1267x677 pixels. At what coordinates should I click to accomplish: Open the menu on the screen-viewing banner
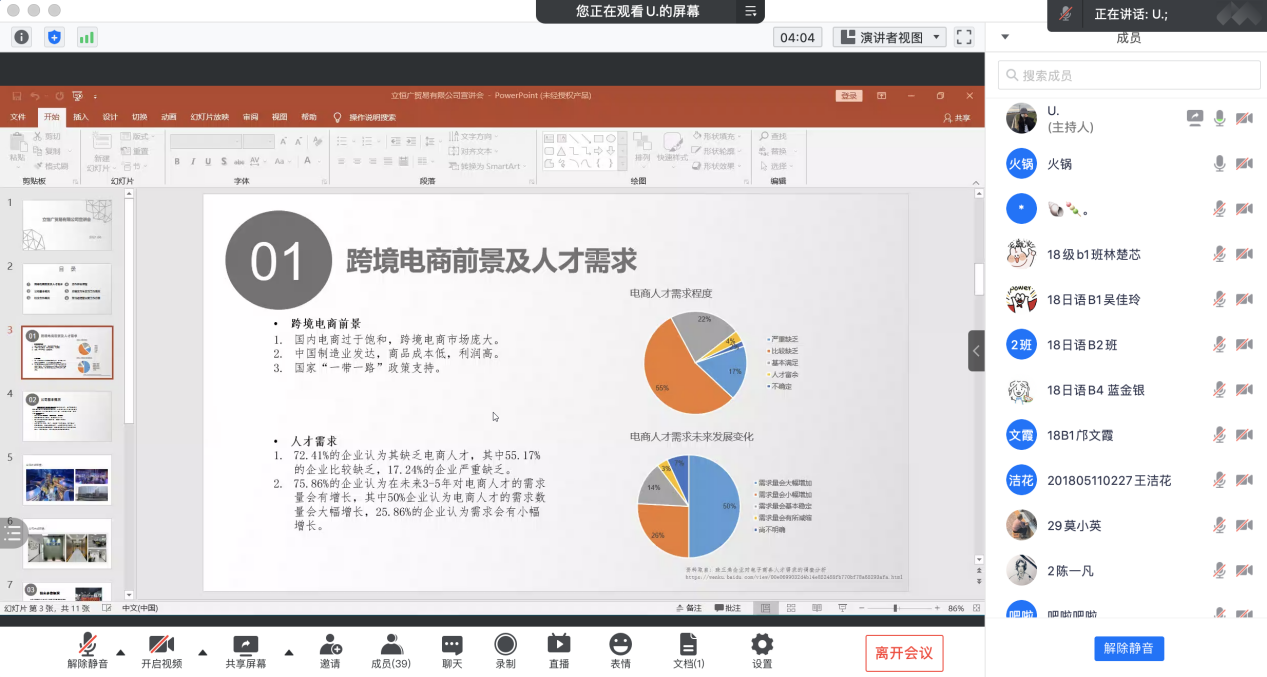[x=750, y=11]
